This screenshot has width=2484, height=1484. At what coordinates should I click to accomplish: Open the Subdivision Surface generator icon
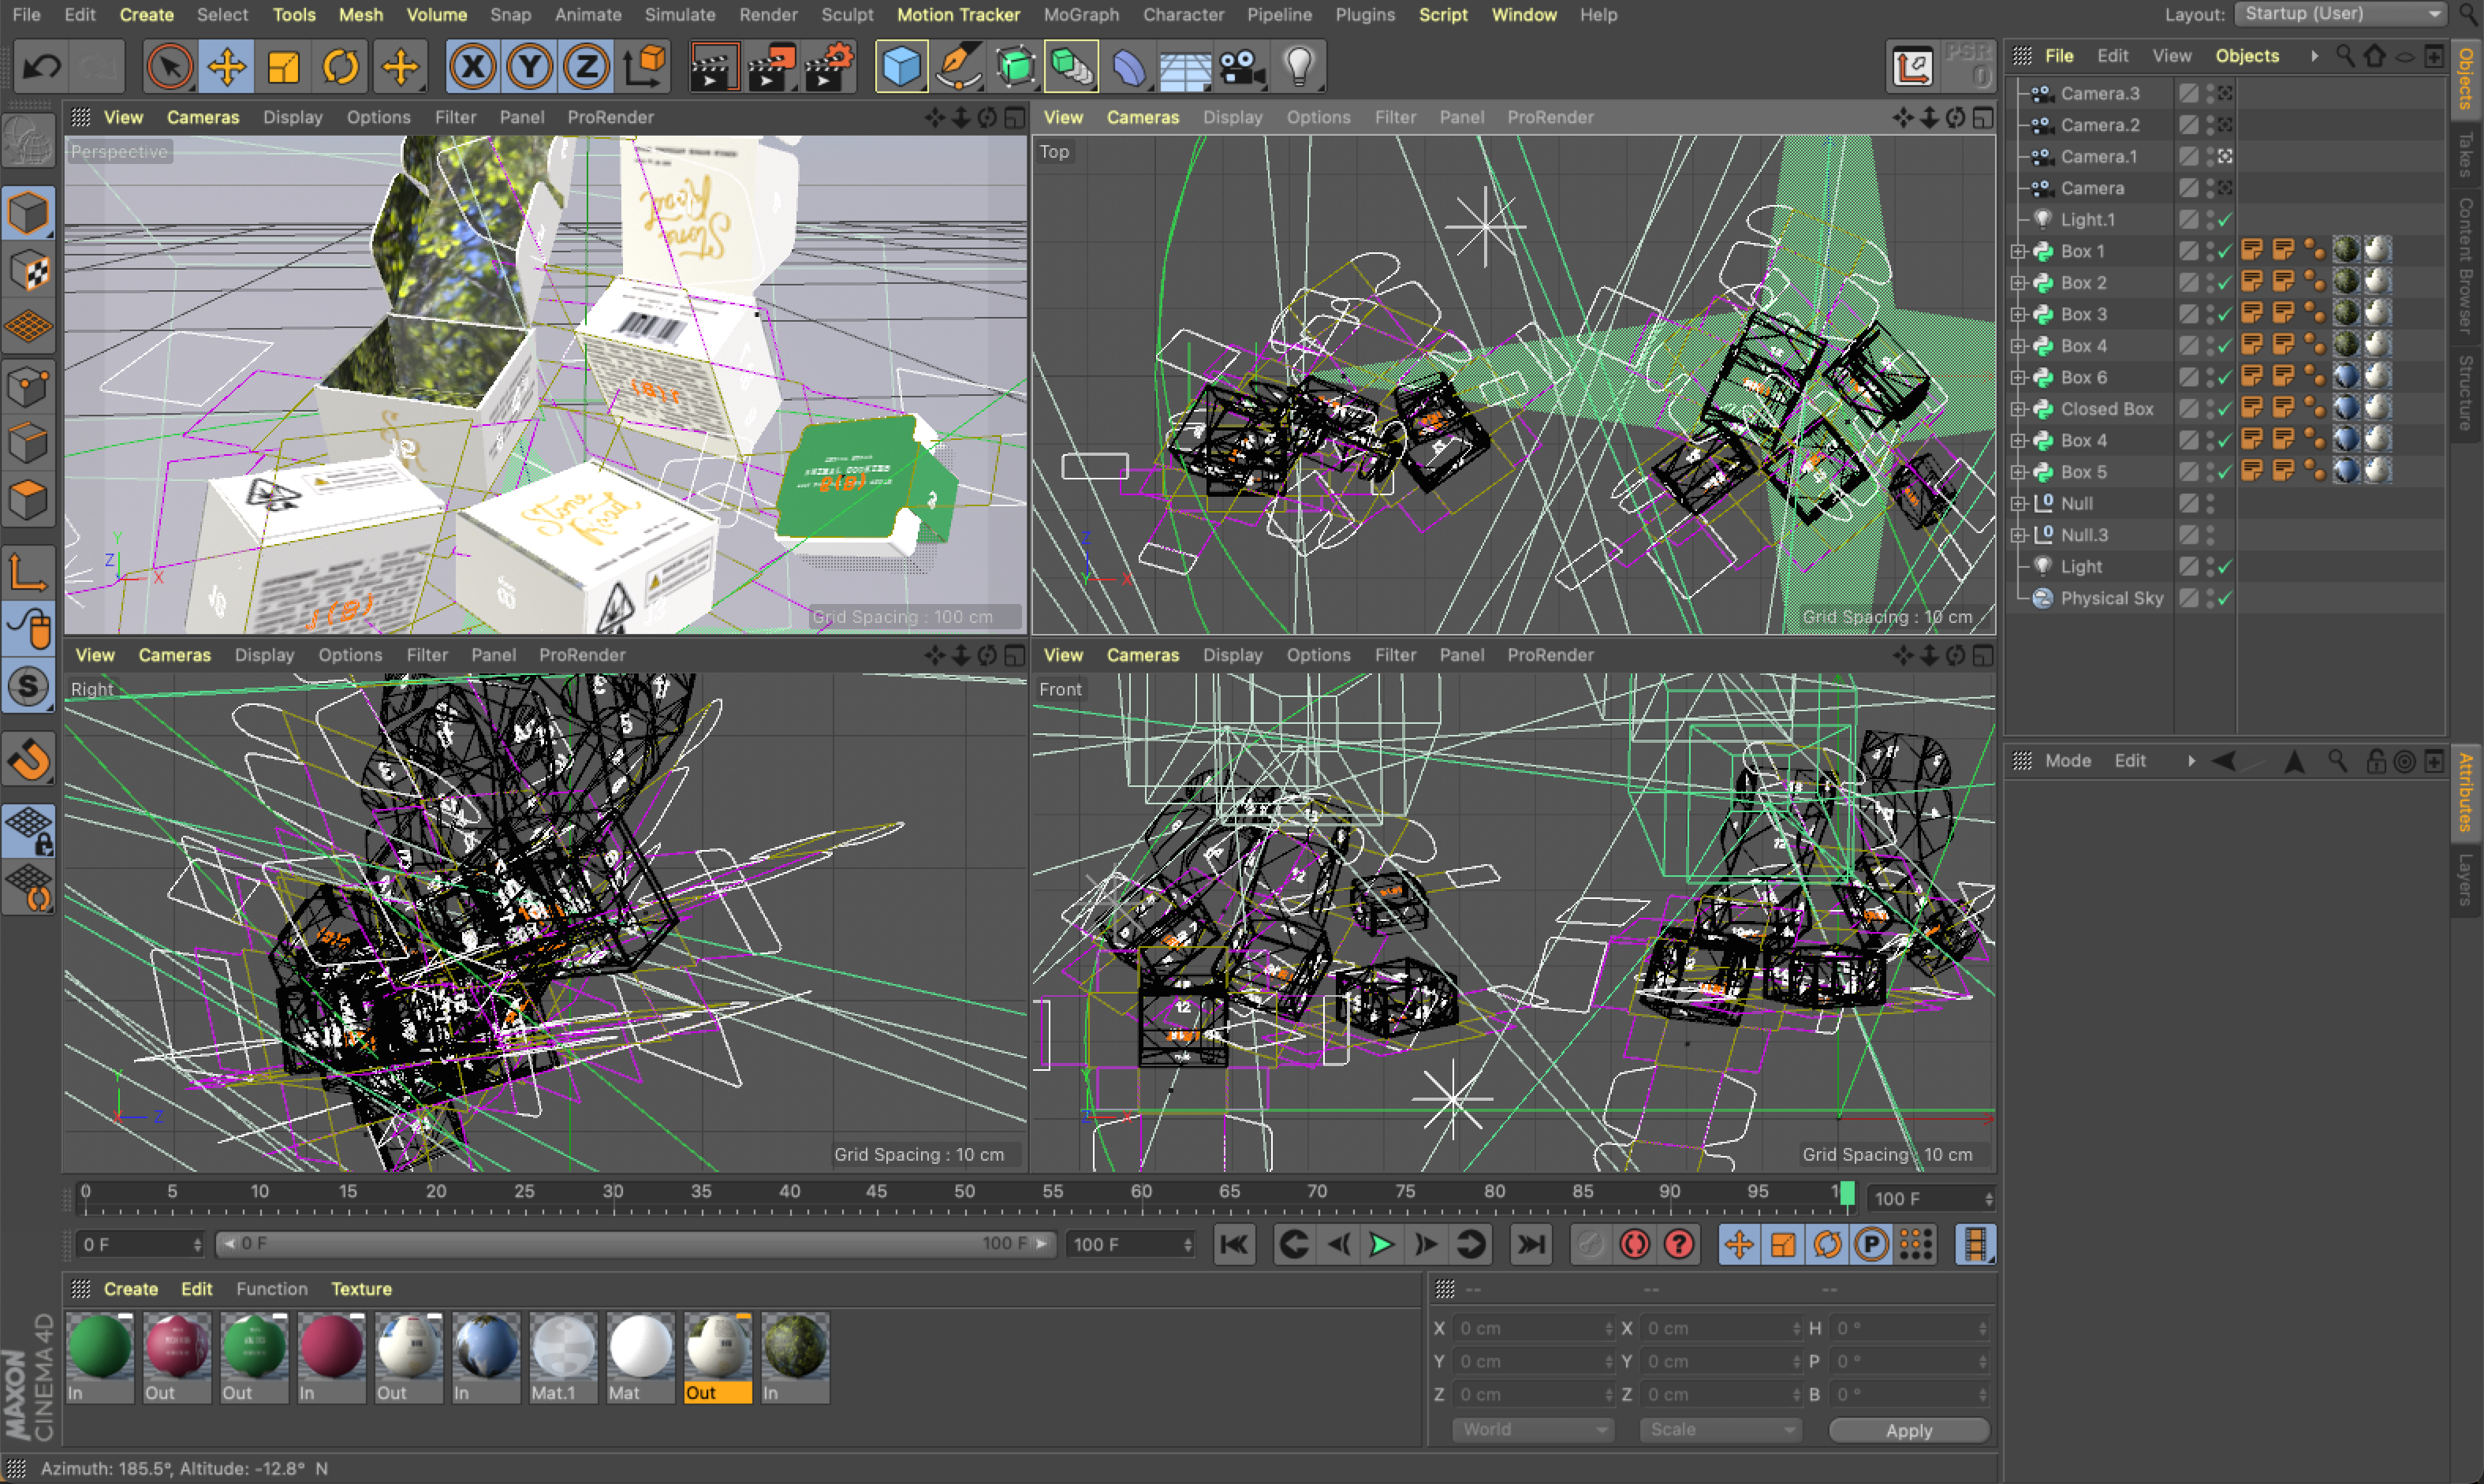[x=1015, y=68]
